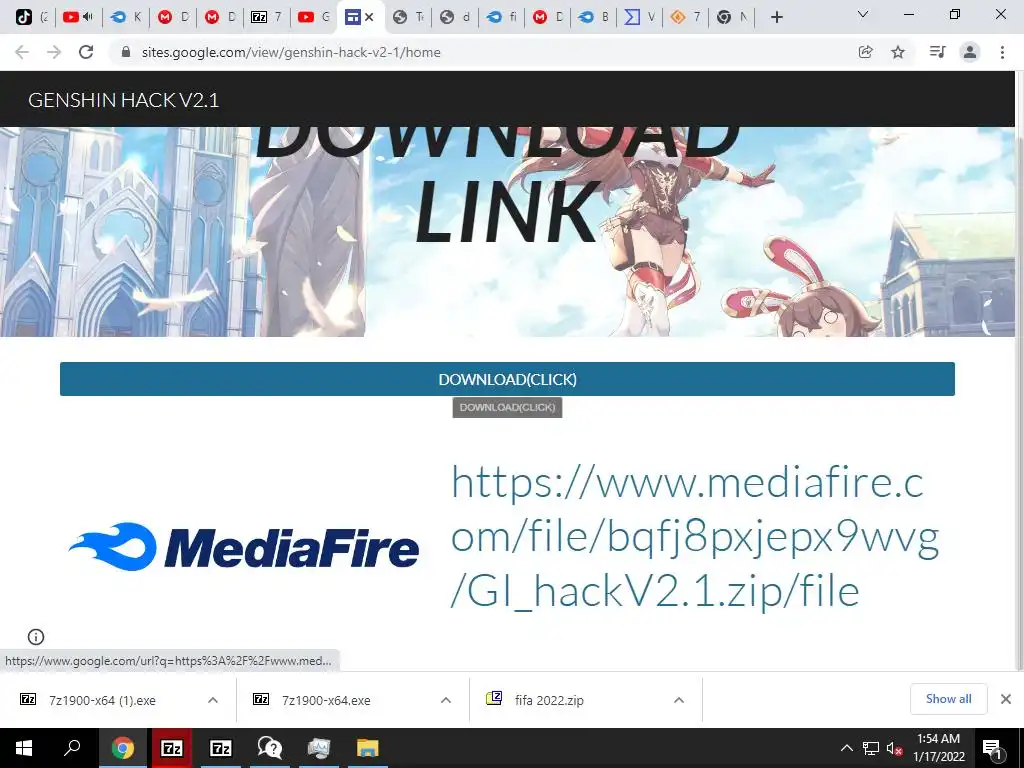Open the media control playlist icon
Viewport: 1024px width, 768px height.
click(x=937, y=52)
